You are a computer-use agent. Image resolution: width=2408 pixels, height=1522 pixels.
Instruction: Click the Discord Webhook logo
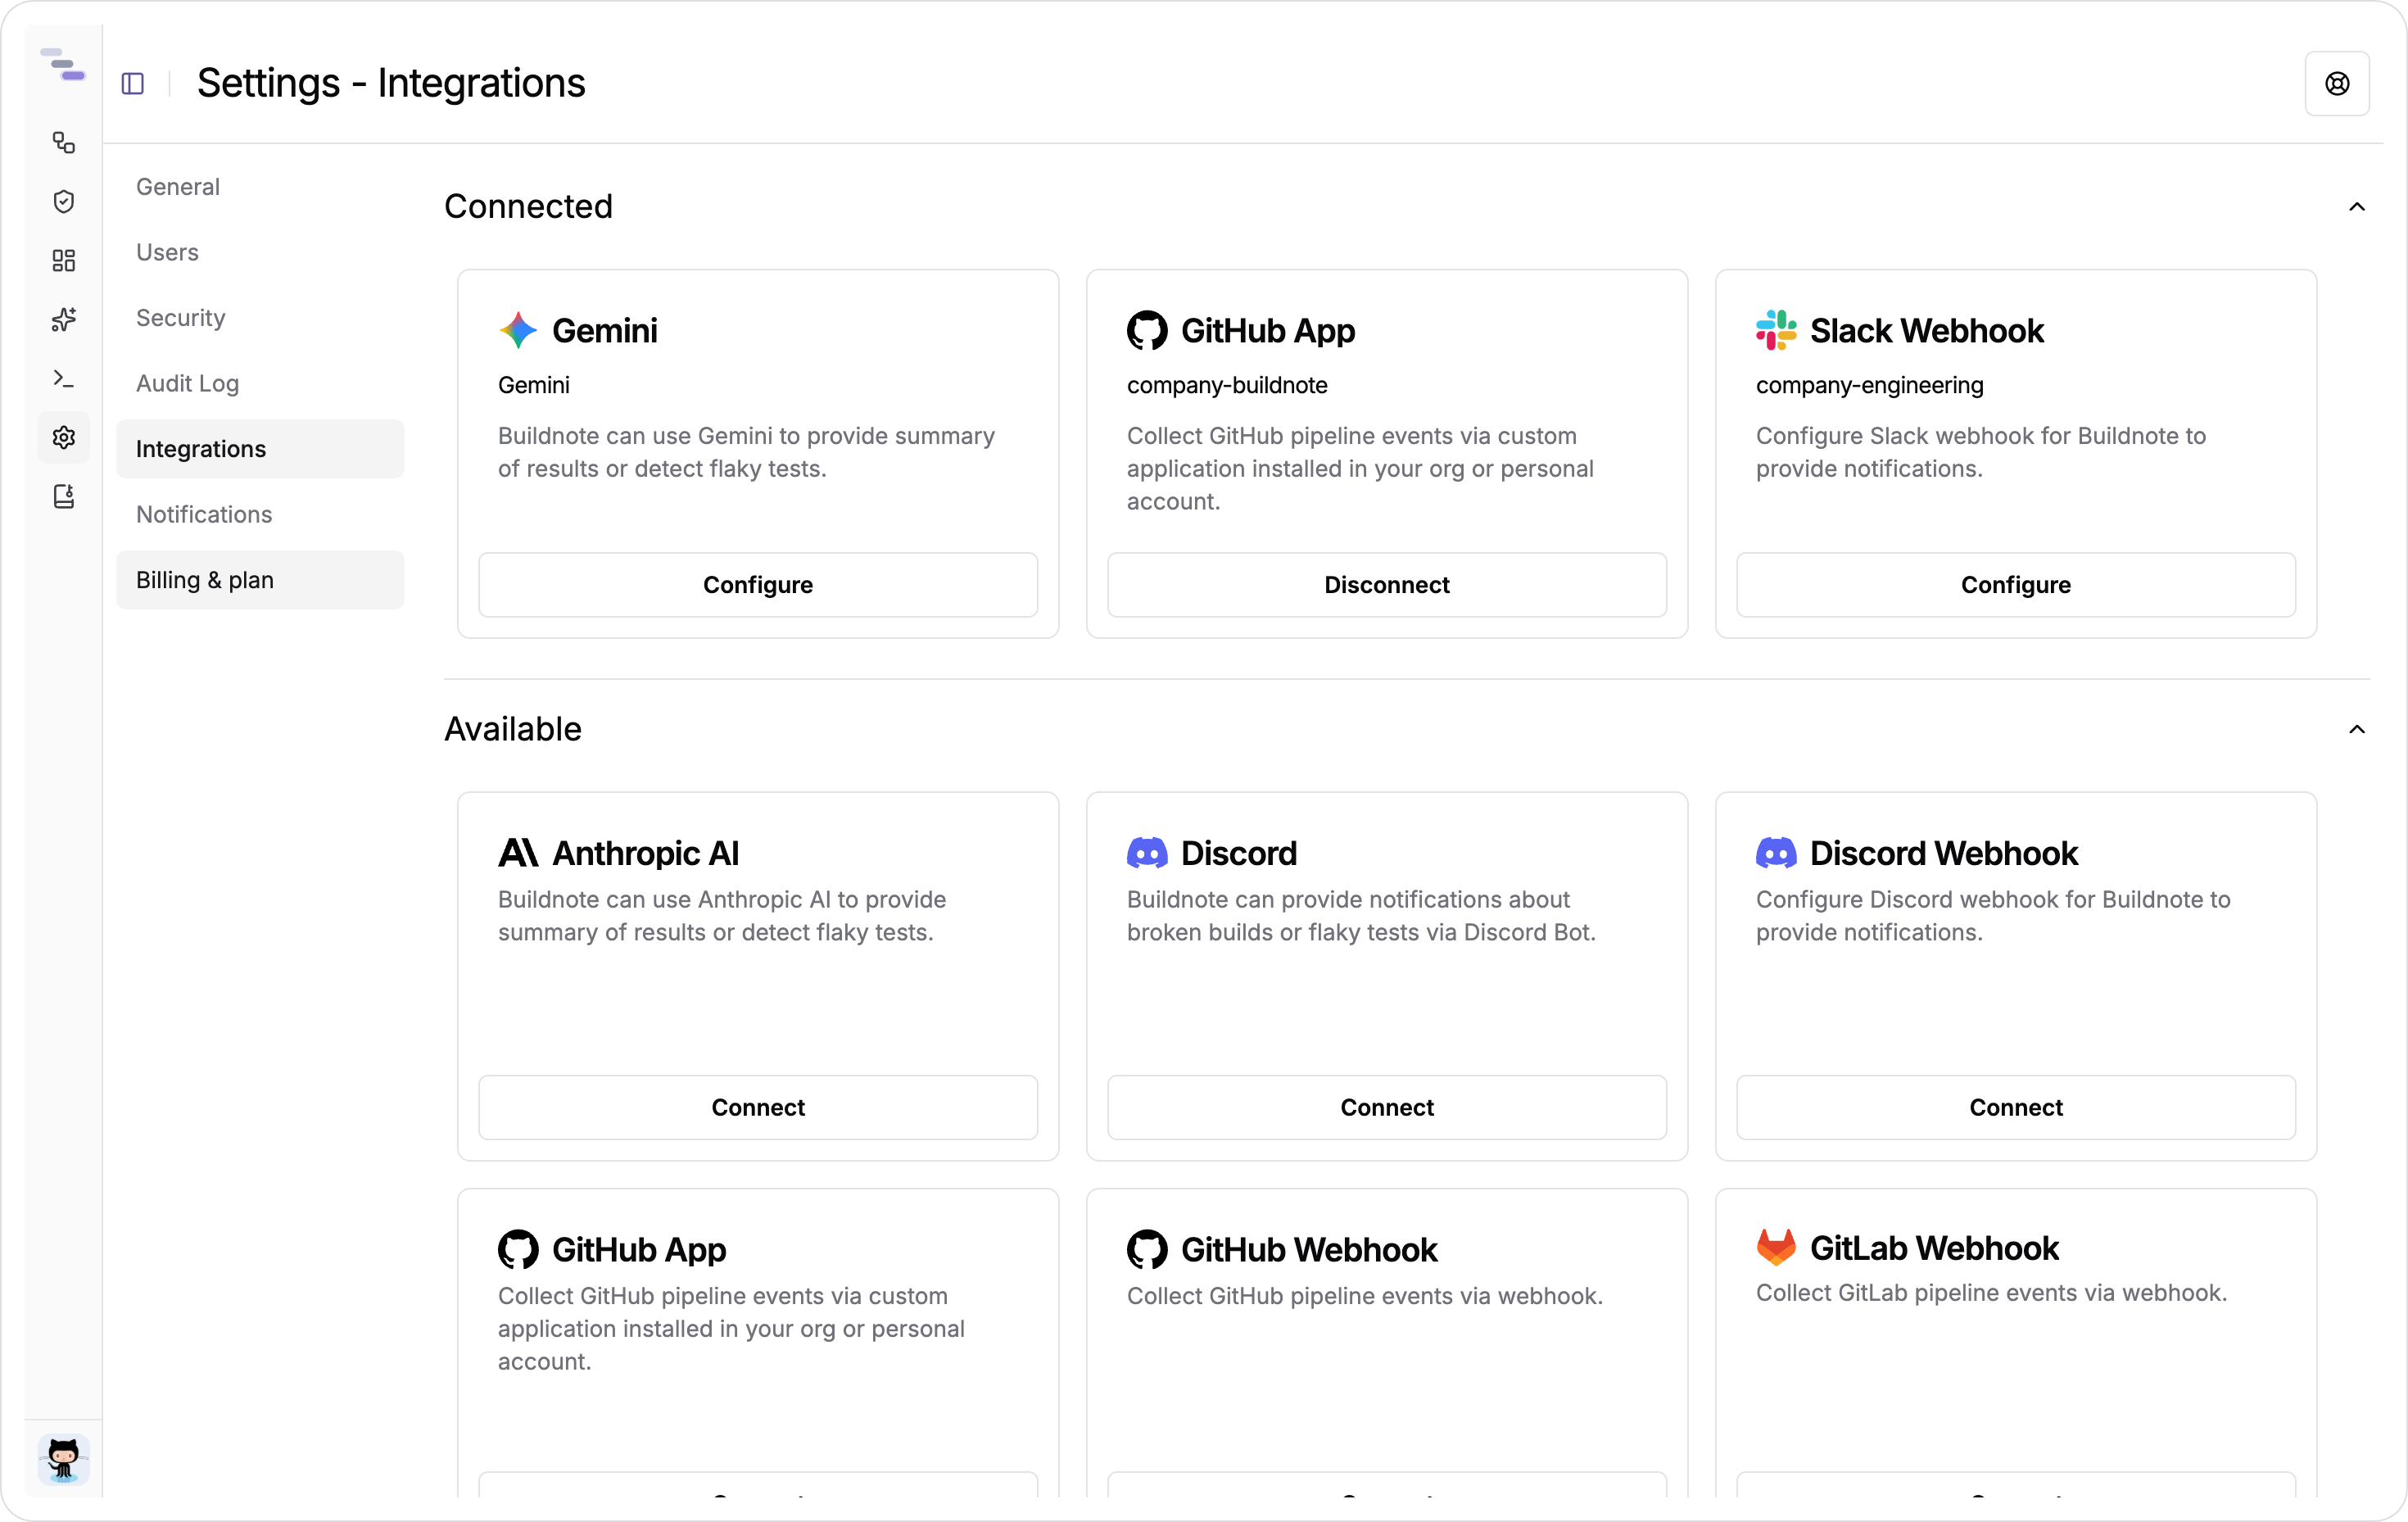click(1776, 853)
